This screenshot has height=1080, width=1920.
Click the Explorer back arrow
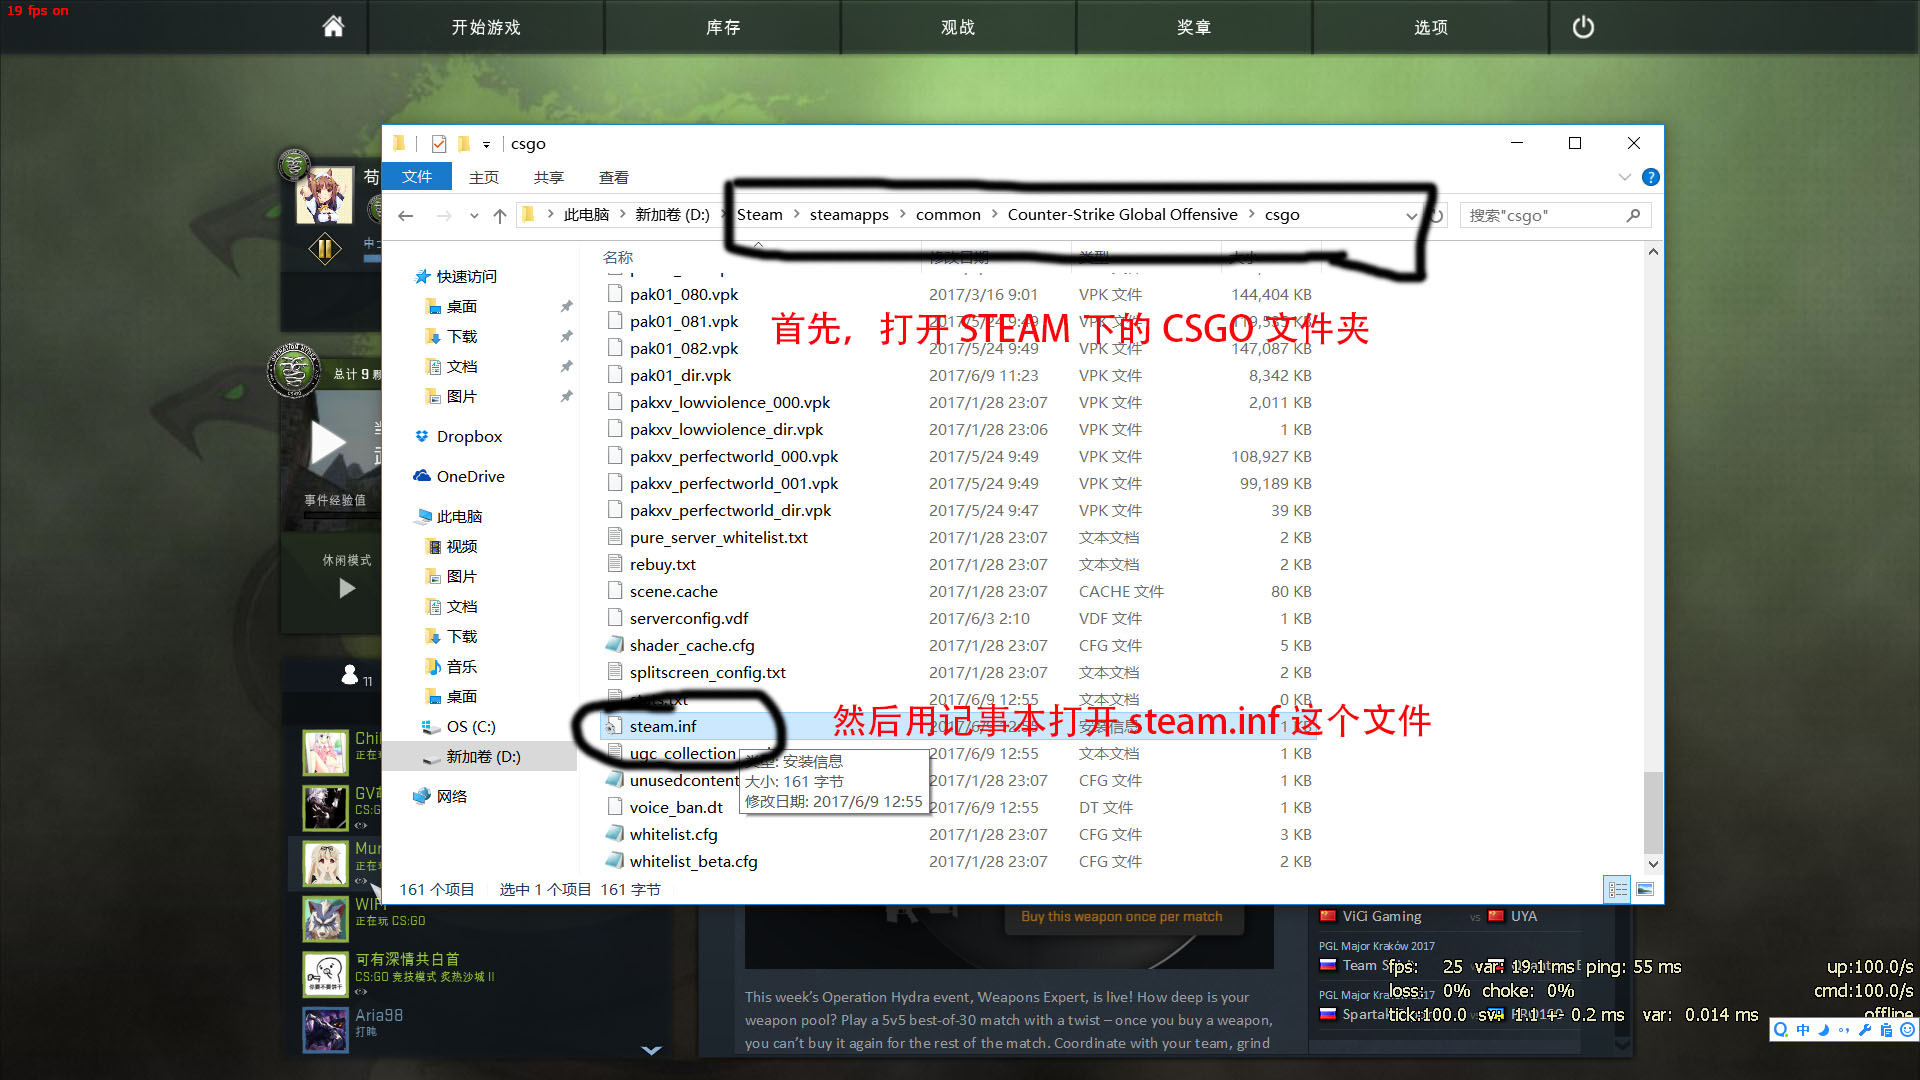(405, 215)
